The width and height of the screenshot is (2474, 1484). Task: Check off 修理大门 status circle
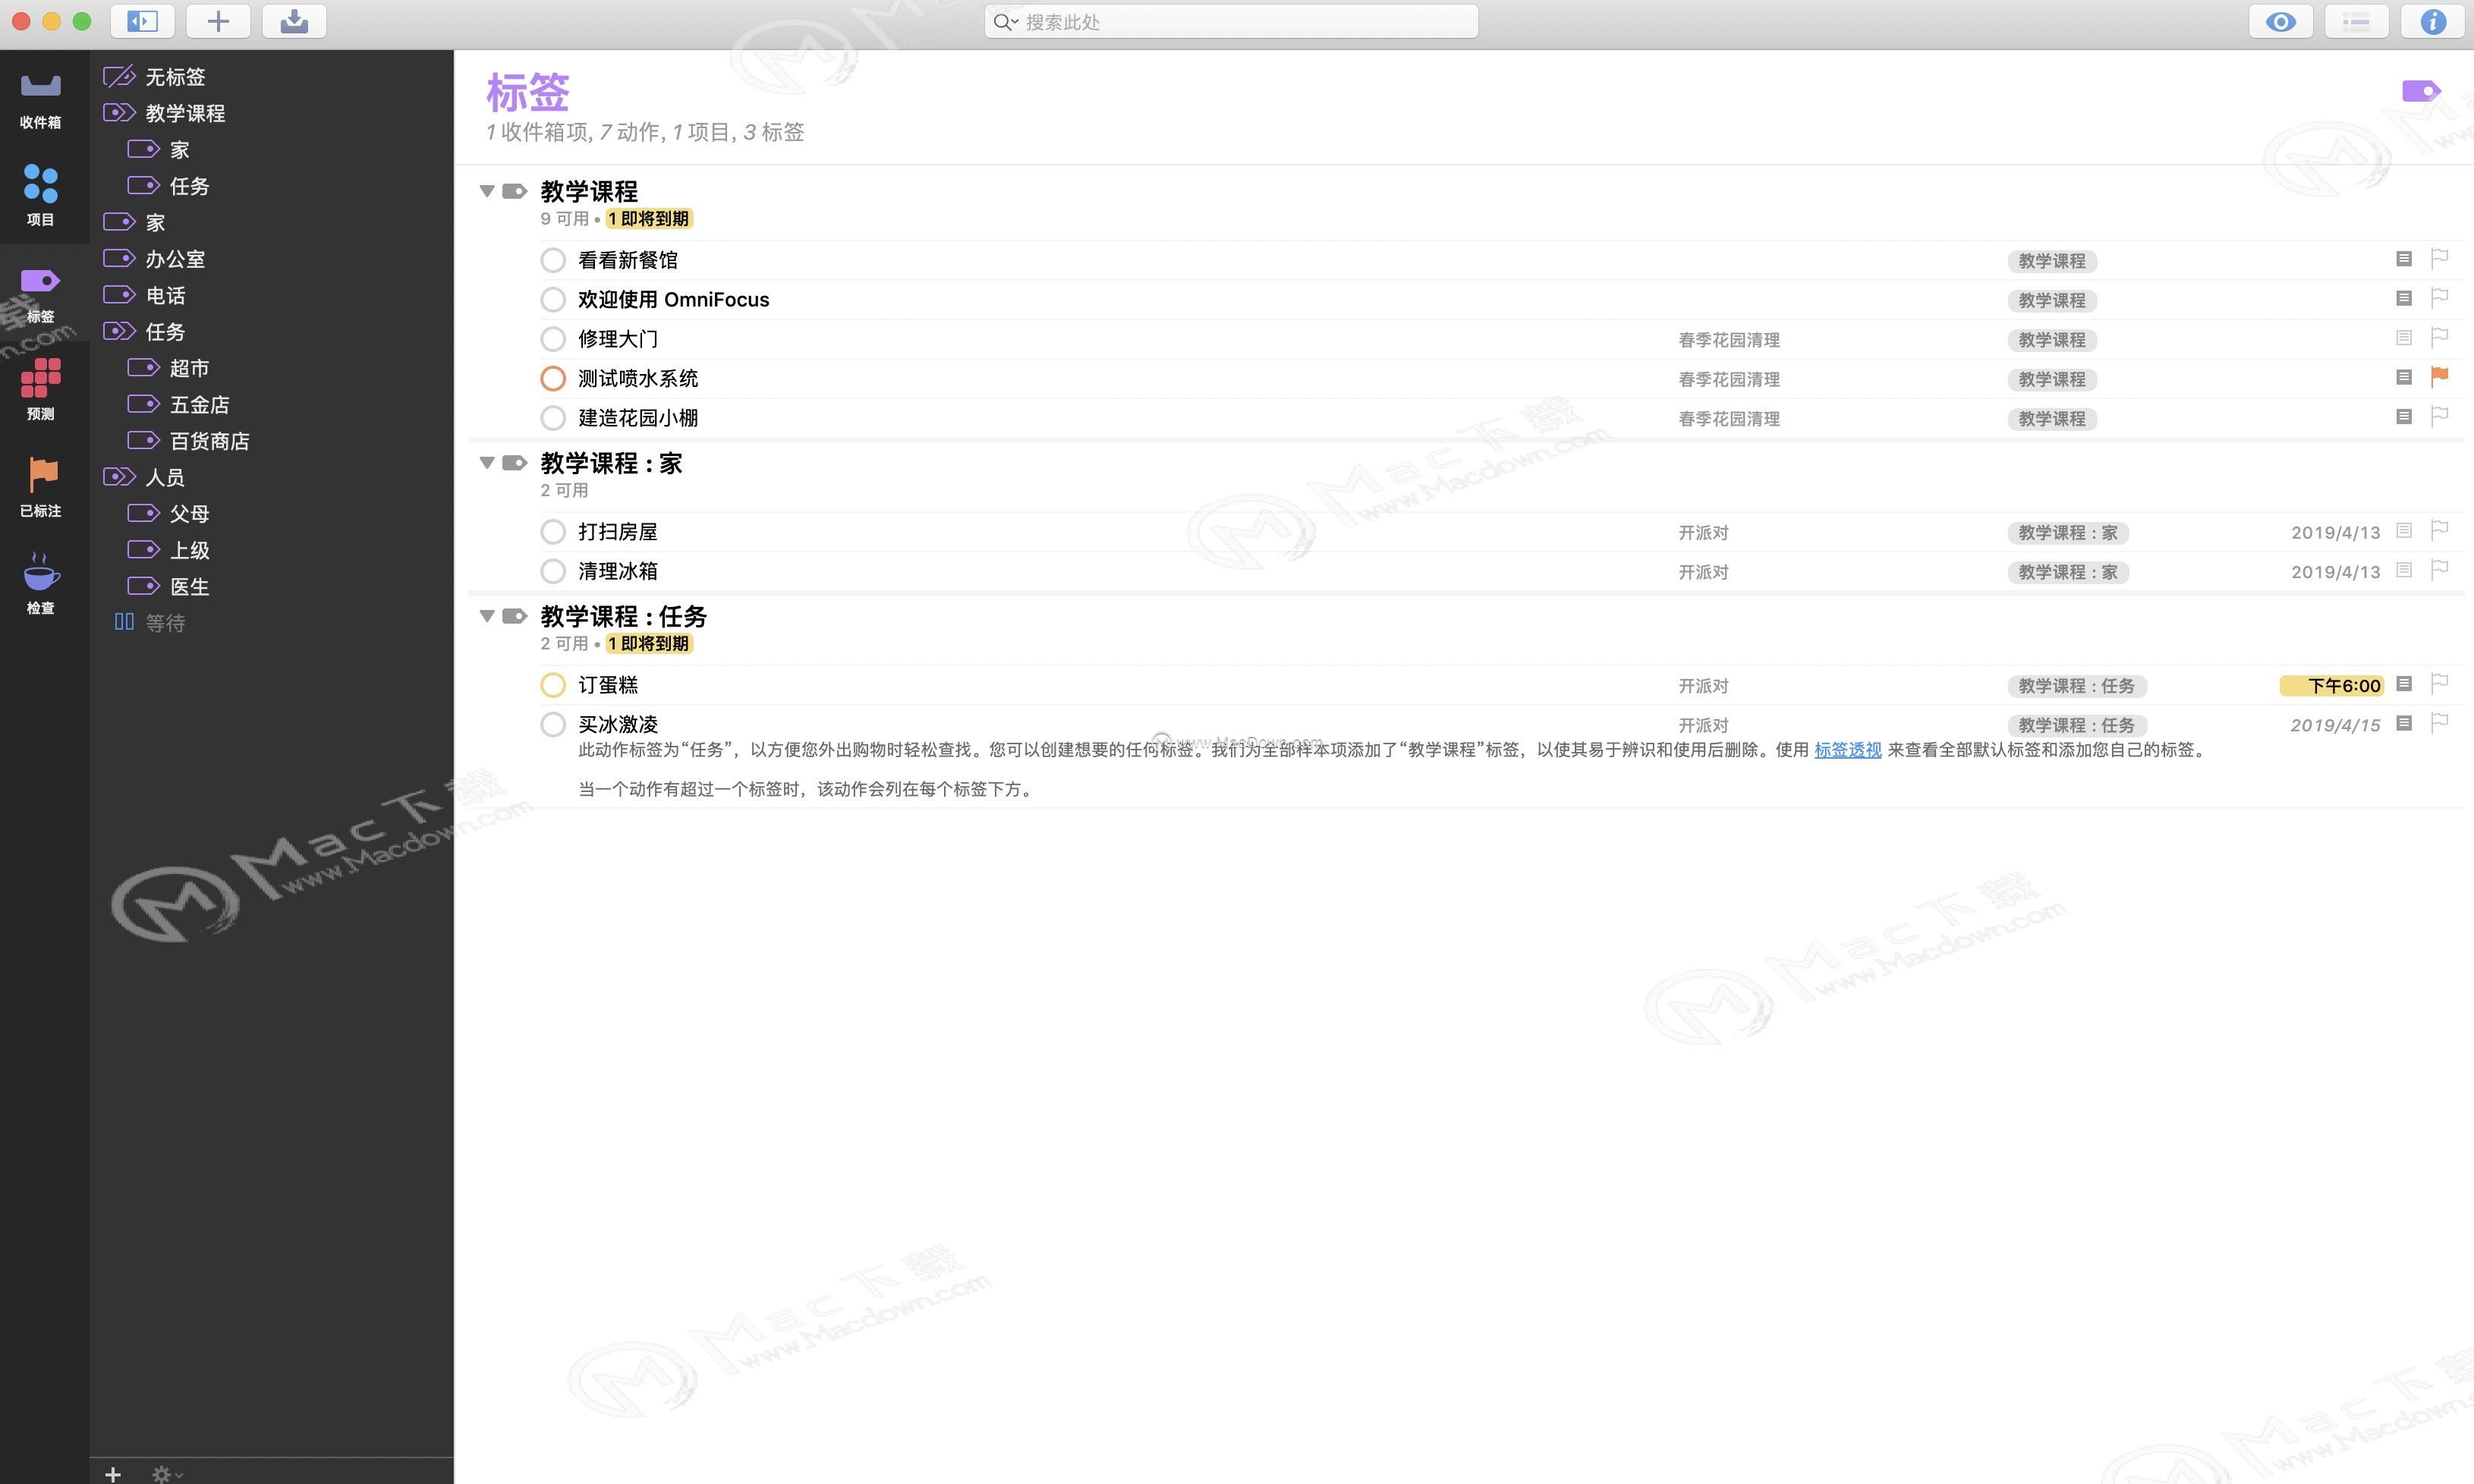point(553,339)
